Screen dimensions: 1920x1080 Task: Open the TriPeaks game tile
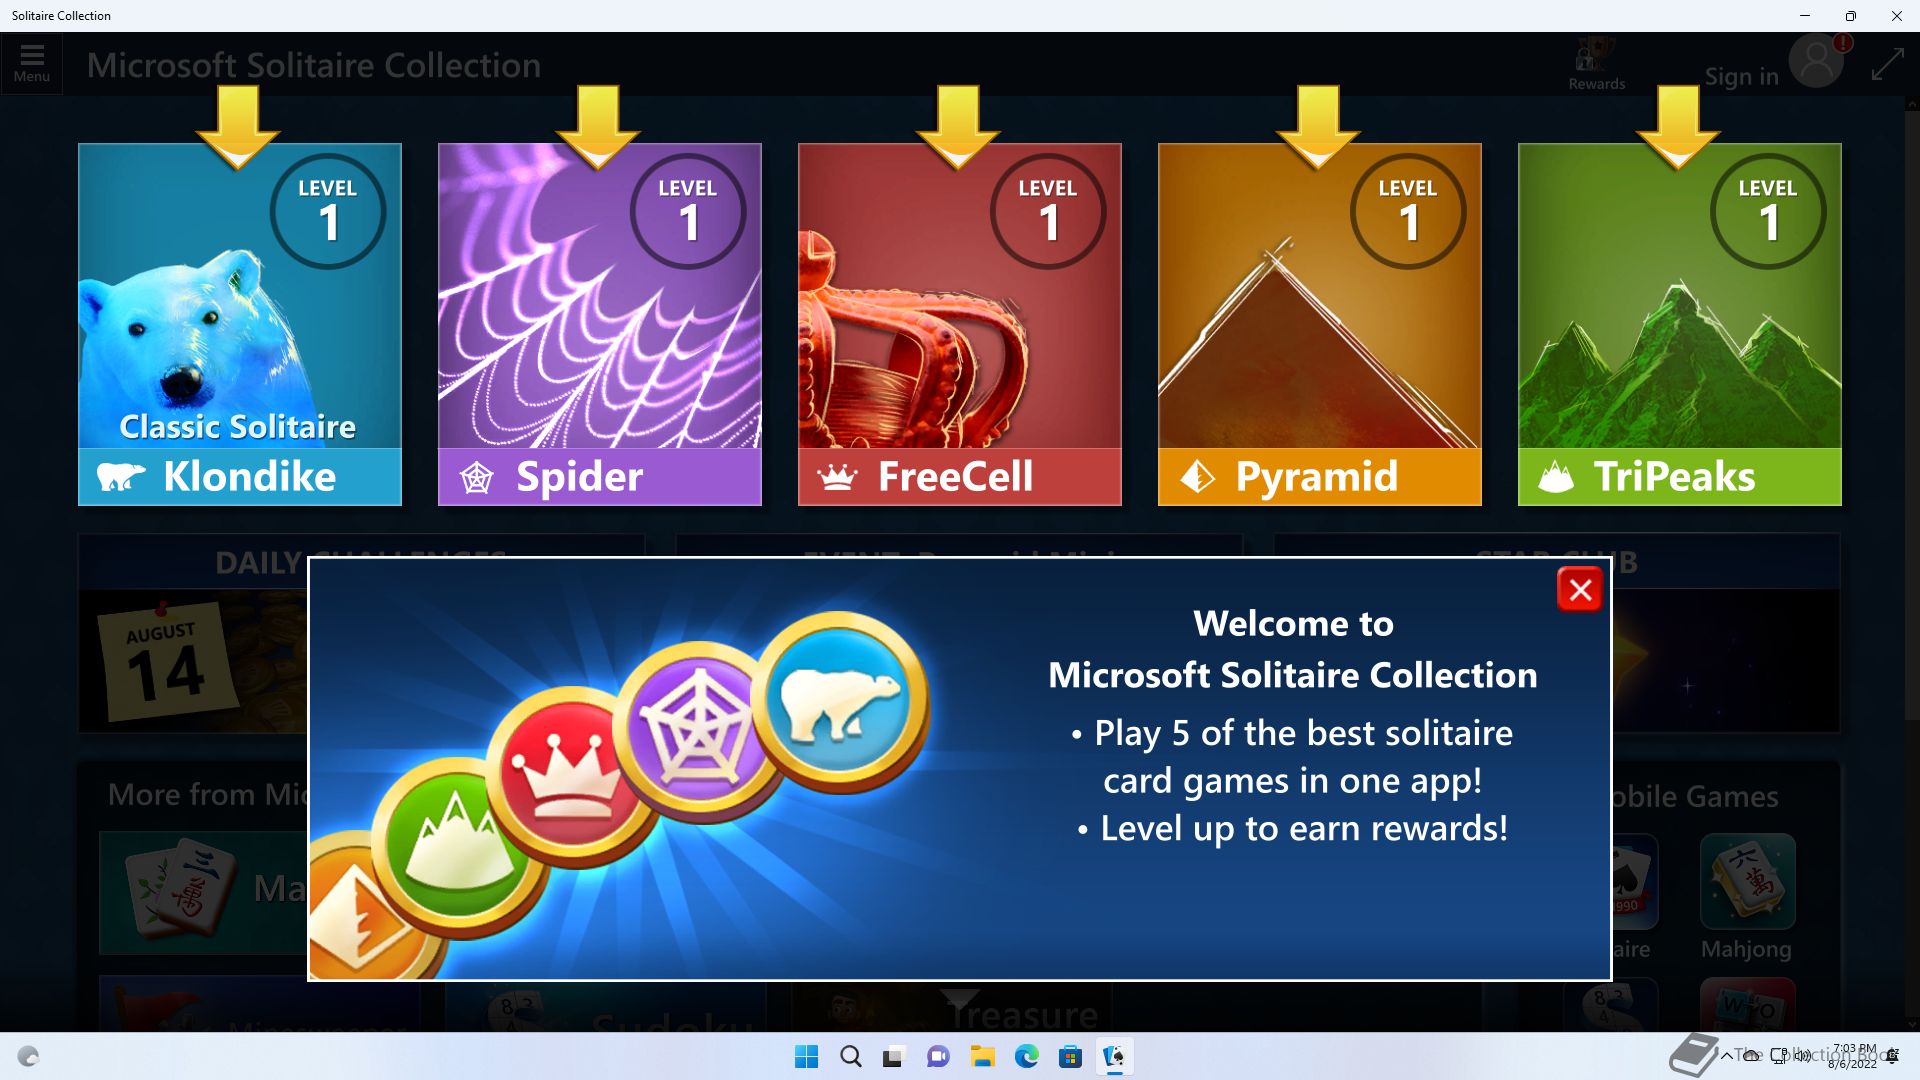click(x=1680, y=324)
